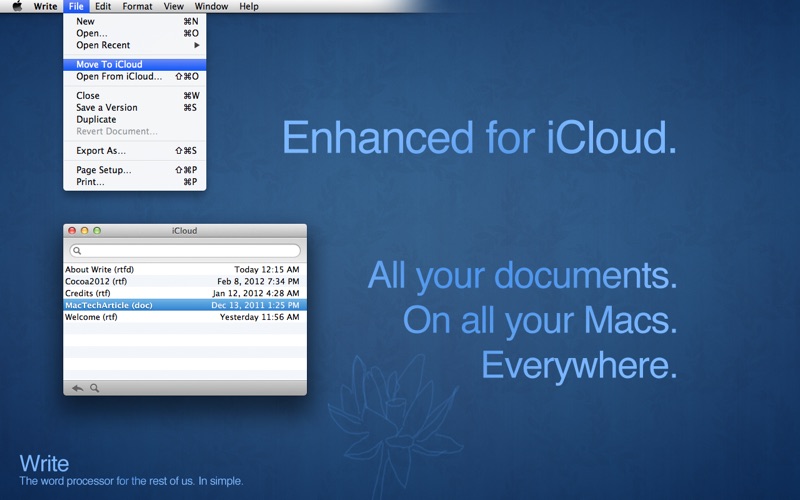
Task: Open the Edit menu
Action: (x=103, y=6)
